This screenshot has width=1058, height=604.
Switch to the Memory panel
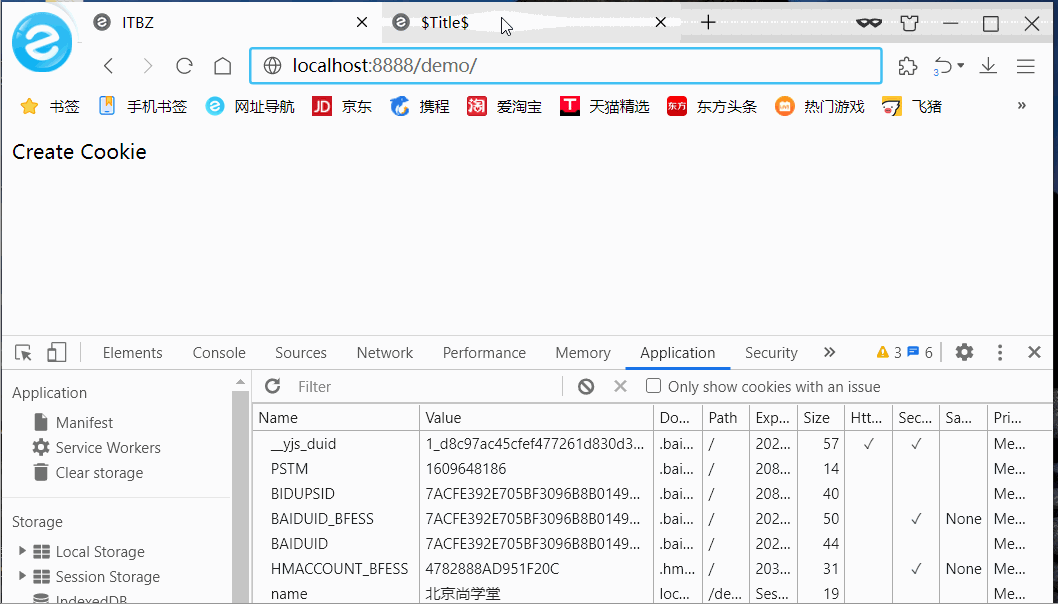coord(583,353)
